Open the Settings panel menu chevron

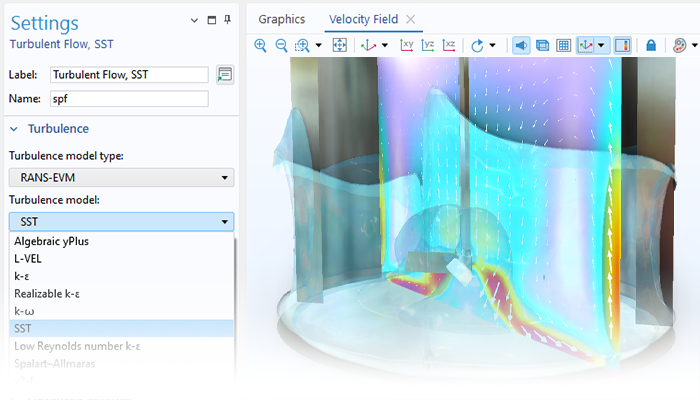pos(194,20)
